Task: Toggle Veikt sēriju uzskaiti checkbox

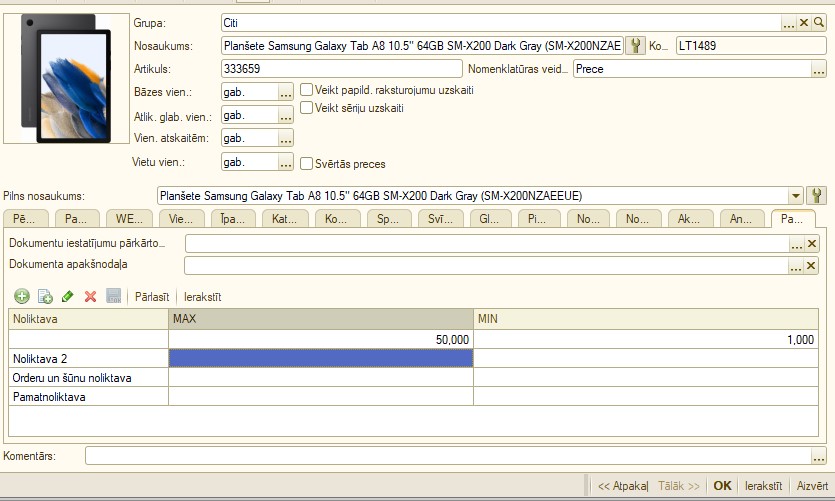Action: click(x=307, y=108)
